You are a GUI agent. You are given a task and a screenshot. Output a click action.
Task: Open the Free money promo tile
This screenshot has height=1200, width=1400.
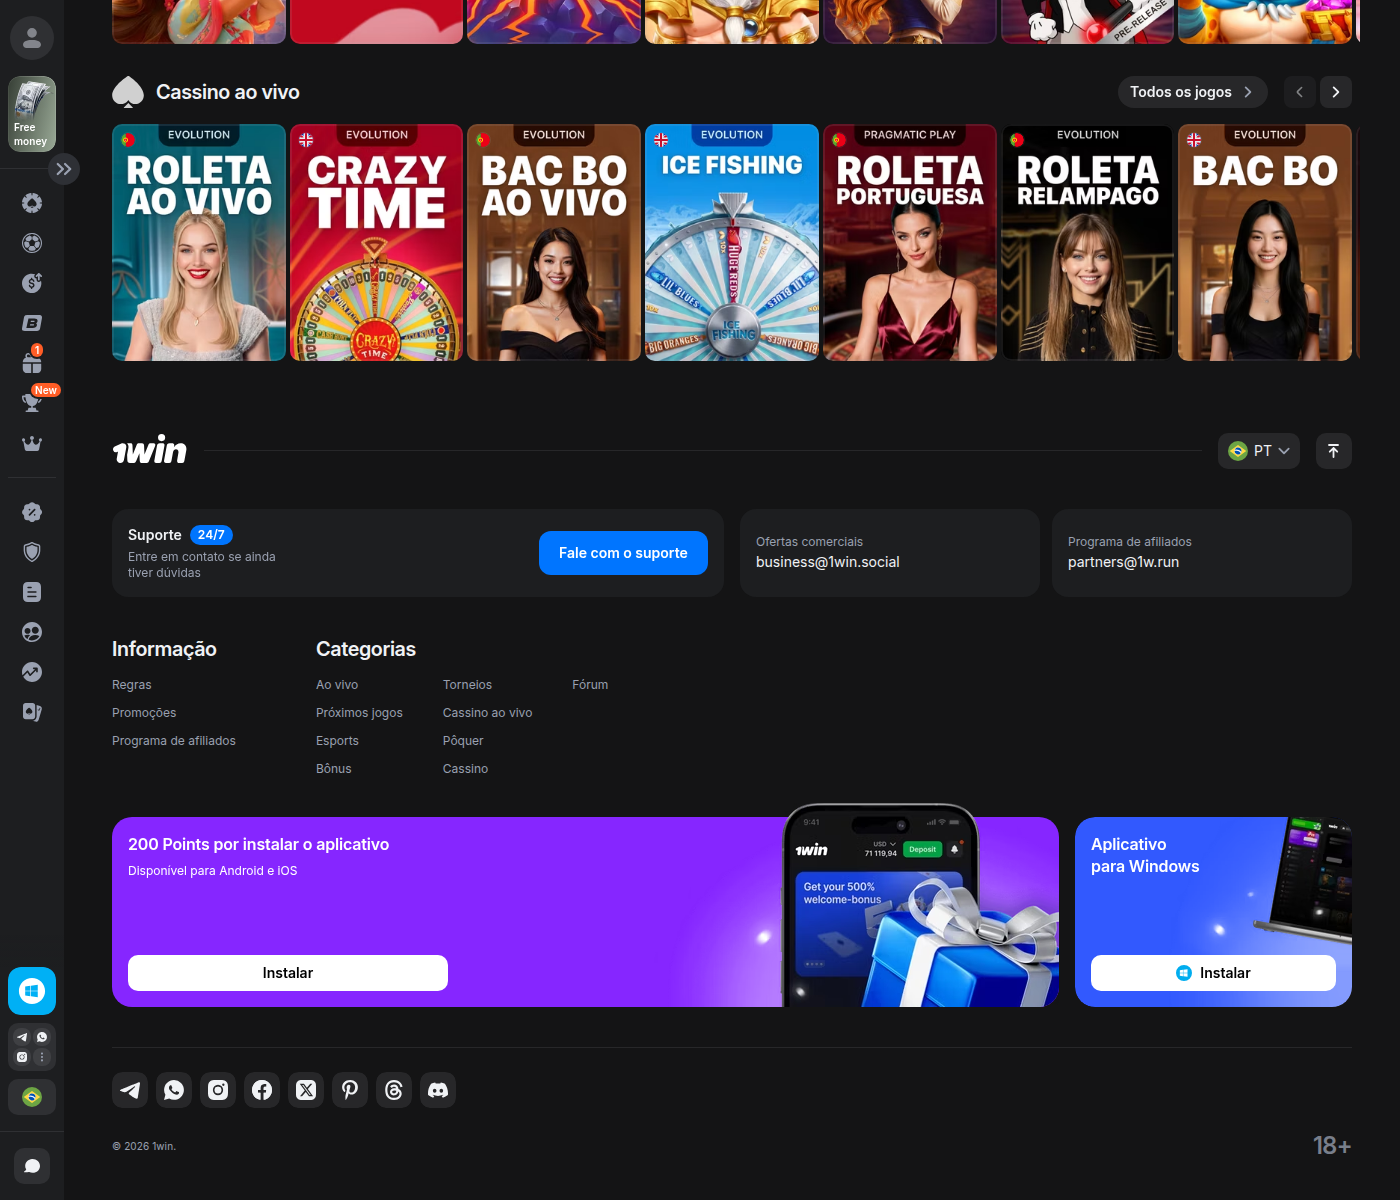(32, 114)
